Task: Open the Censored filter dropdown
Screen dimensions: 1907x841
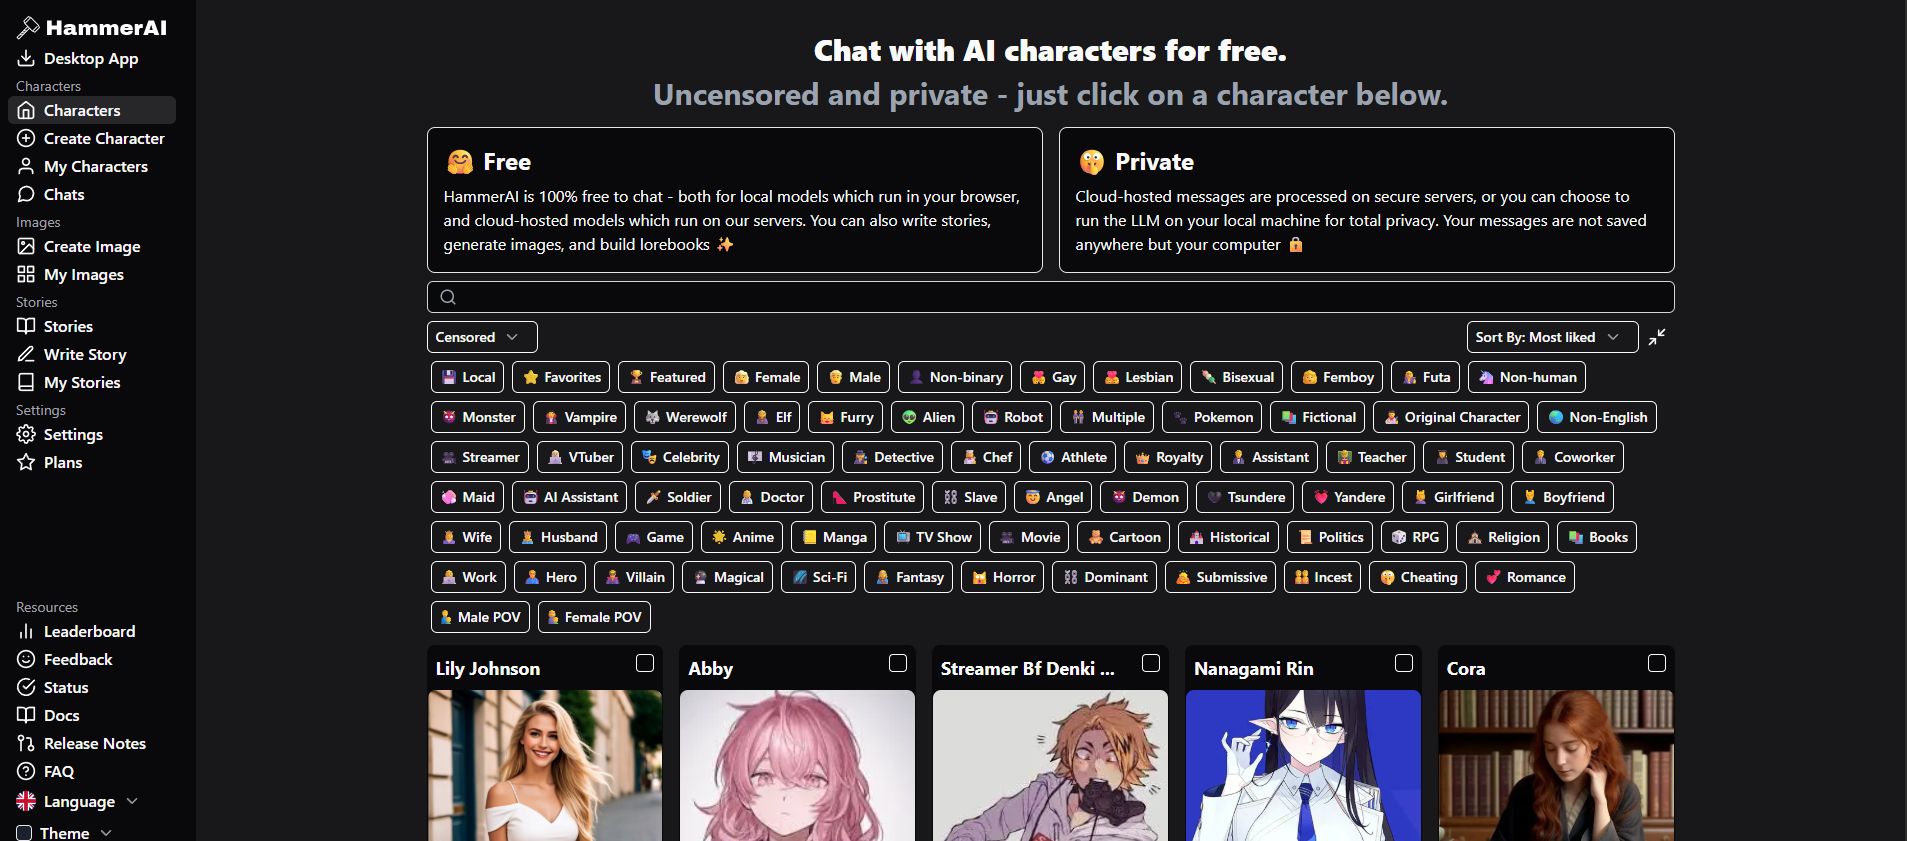Action: (482, 337)
